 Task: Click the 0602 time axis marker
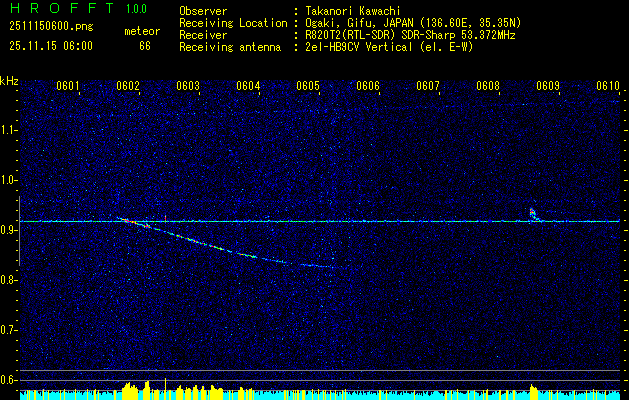[128, 86]
